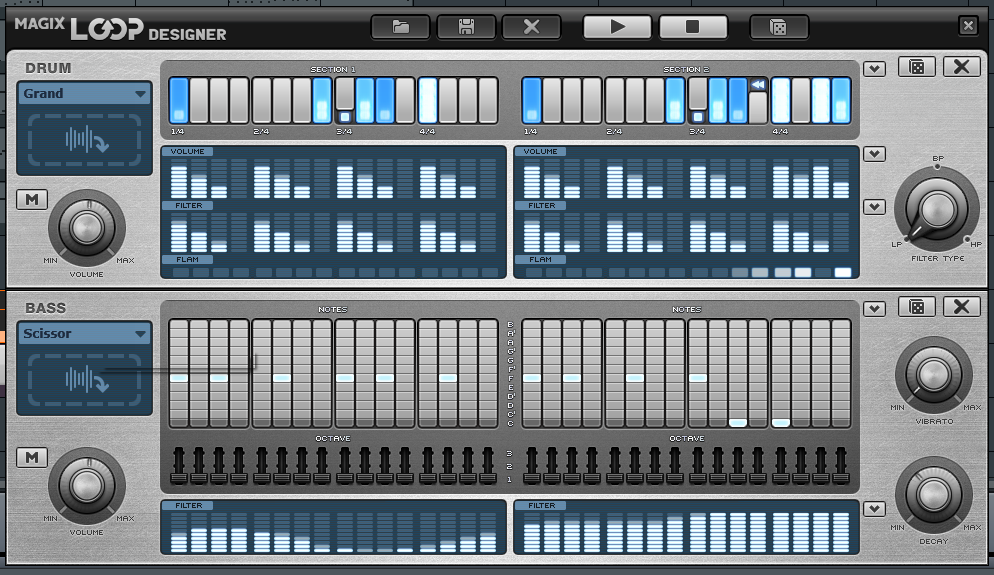Toggle first drum step in Section 1
994x575 pixels.
(178, 99)
